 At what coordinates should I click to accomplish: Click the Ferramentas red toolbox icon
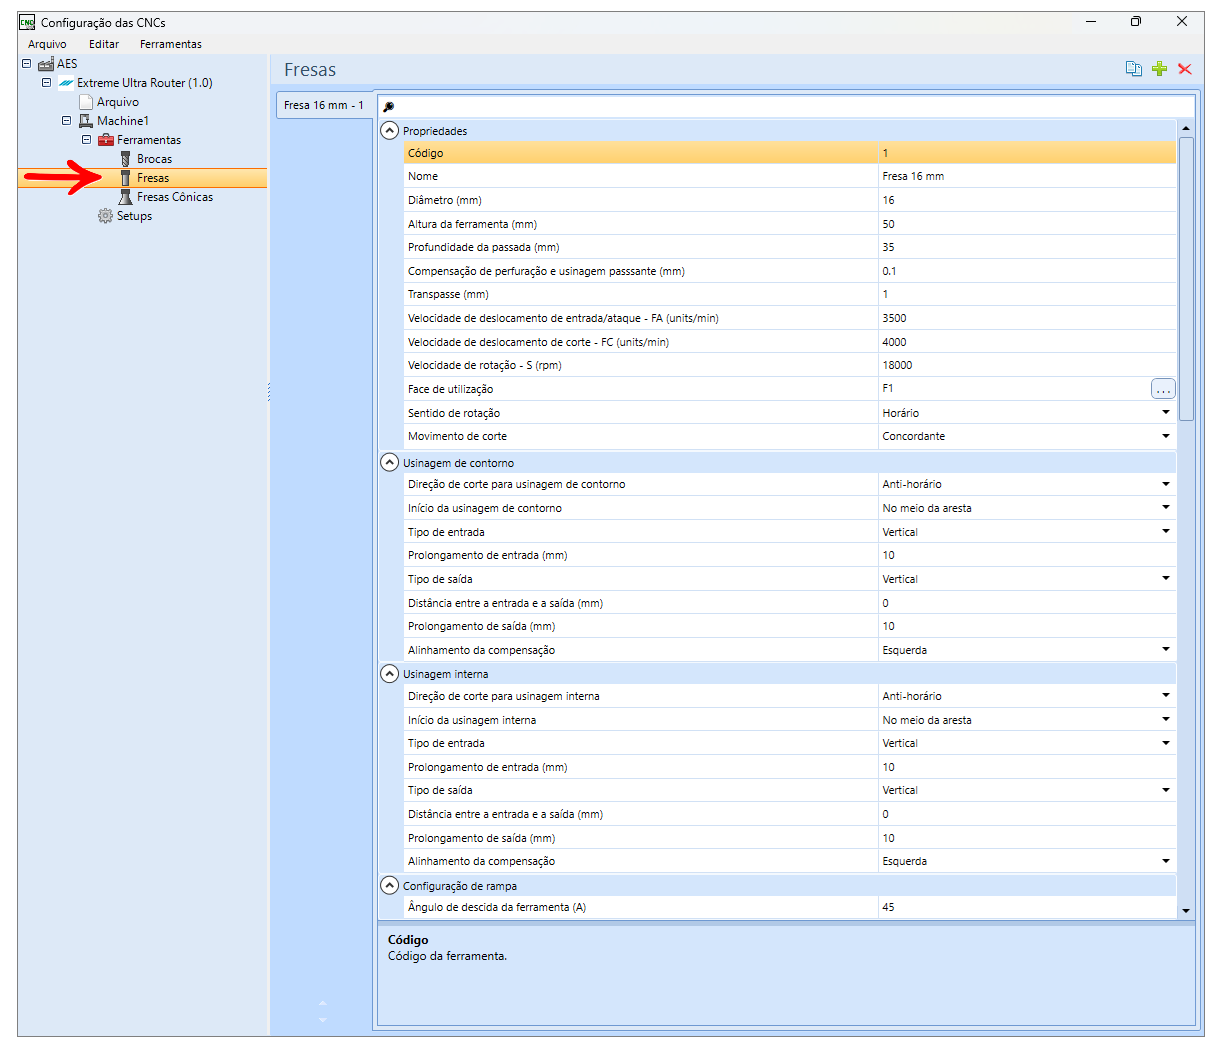coord(106,140)
